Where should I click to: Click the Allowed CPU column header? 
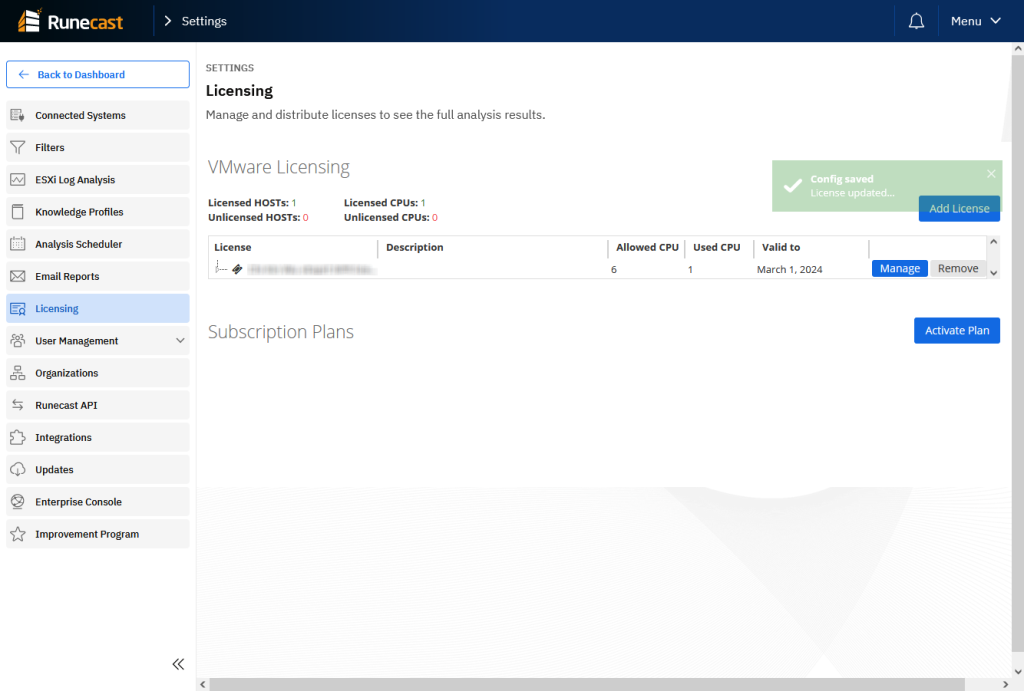coord(647,247)
